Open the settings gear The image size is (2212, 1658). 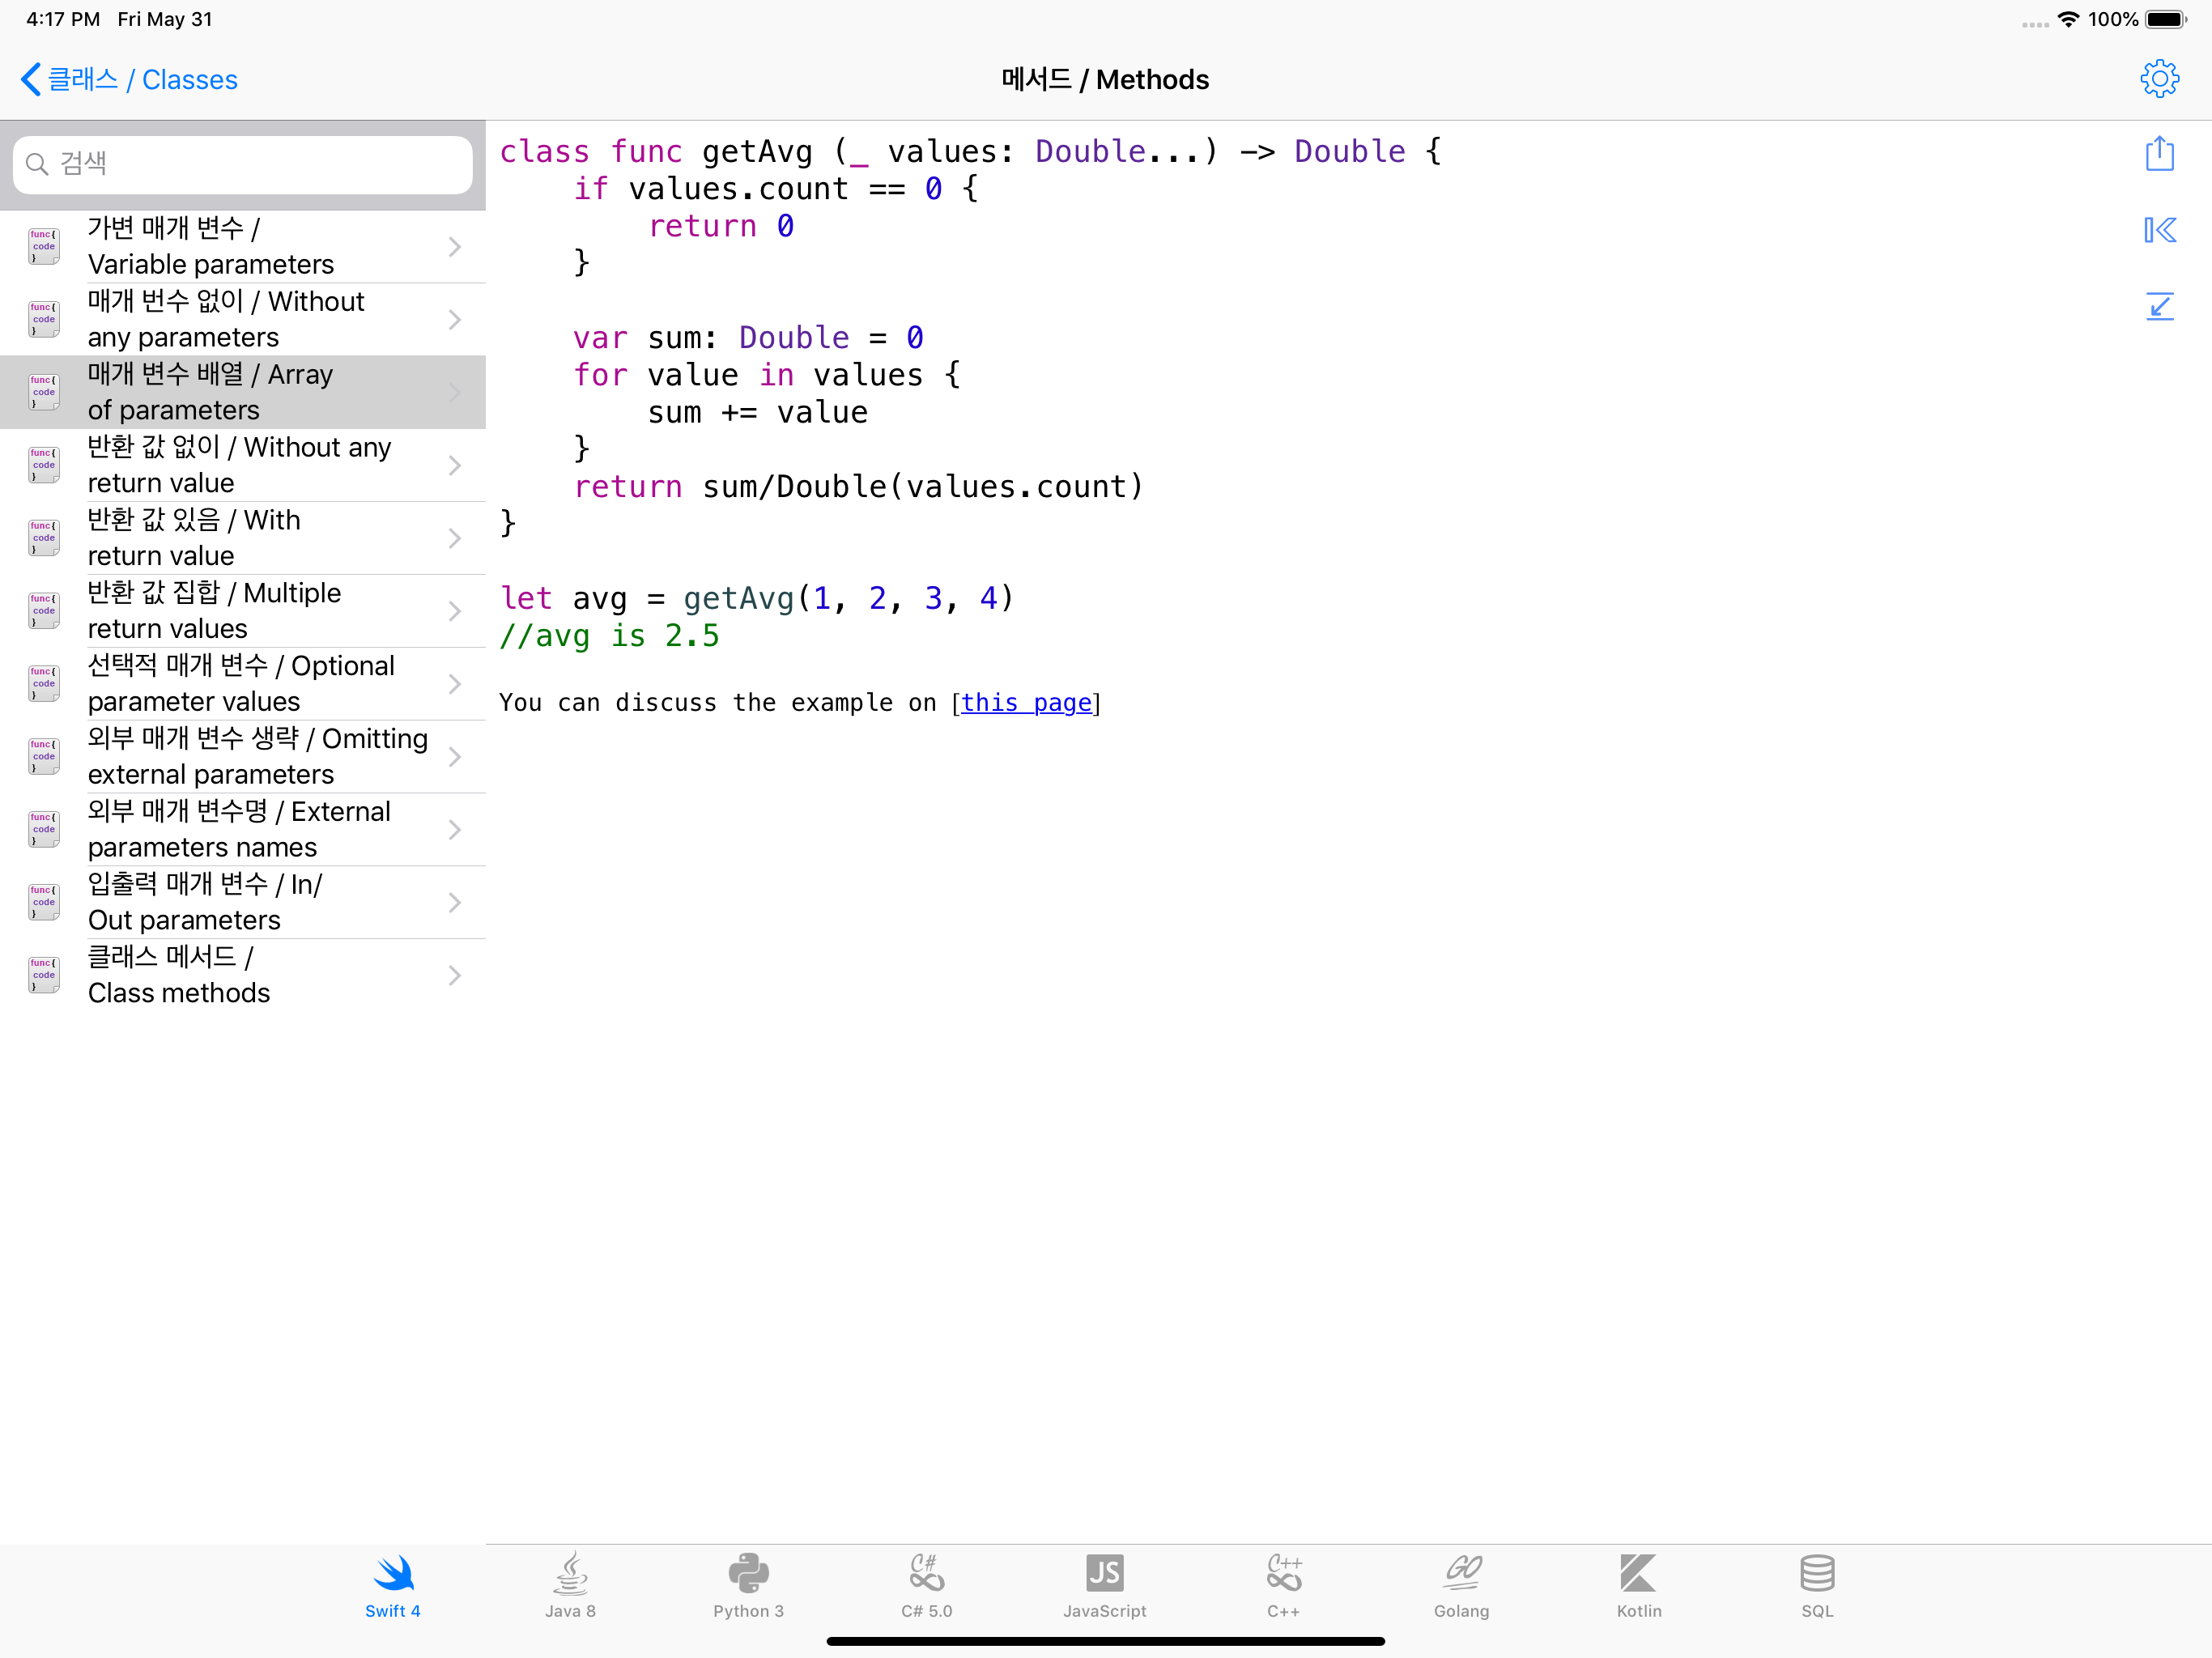click(x=2160, y=78)
